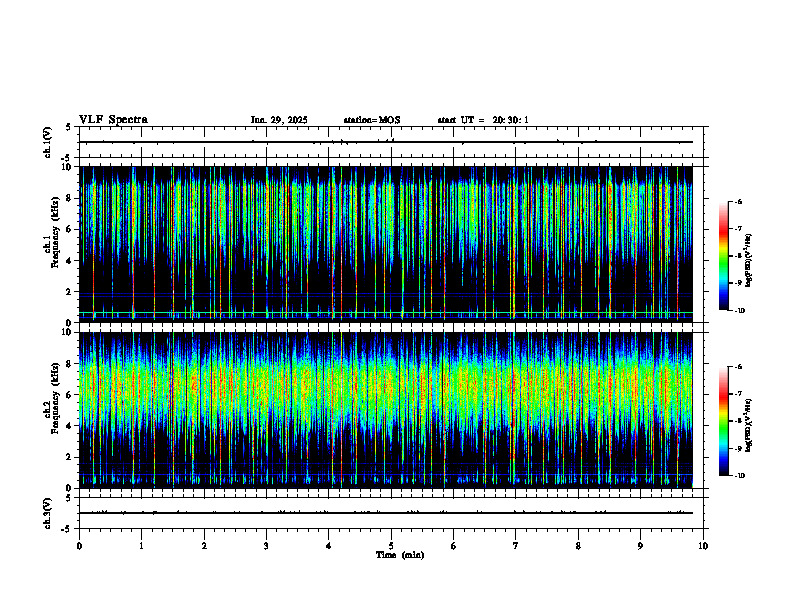Click the ch.1 color bar's log(PSD) label
Viewport: 792px width, 612px height.
coord(748,261)
